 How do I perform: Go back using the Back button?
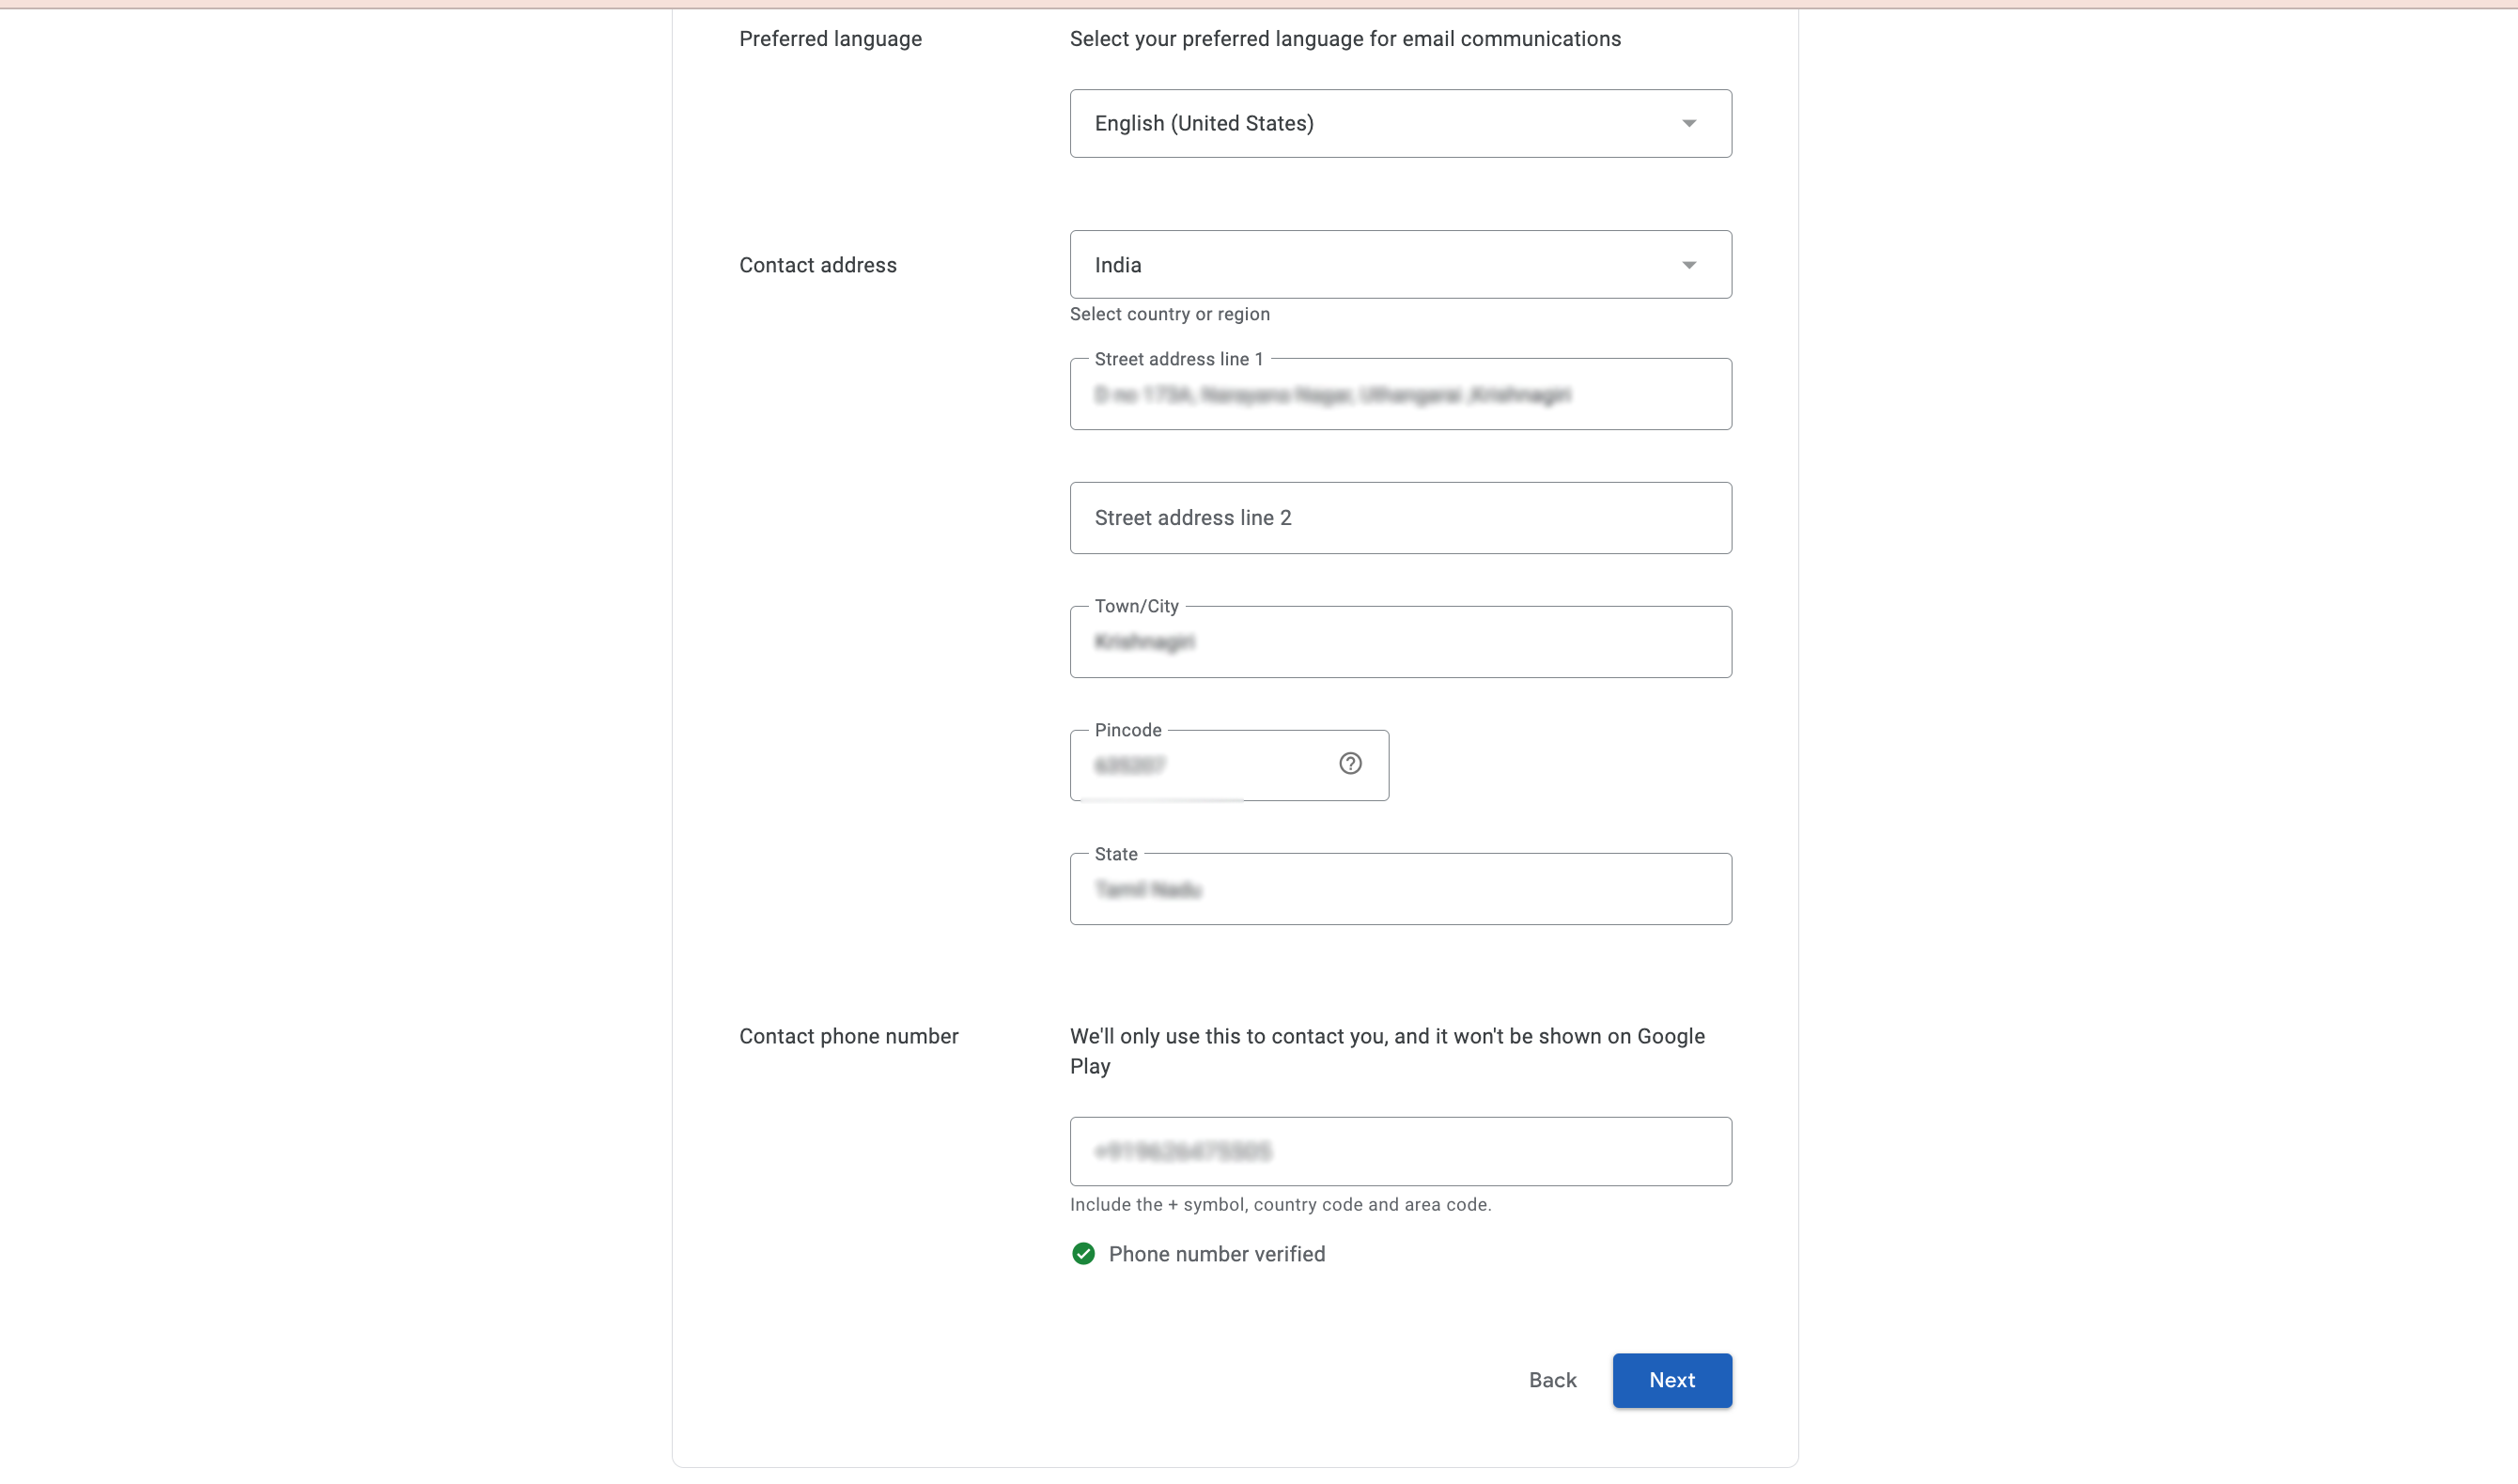point(1552,1380)
